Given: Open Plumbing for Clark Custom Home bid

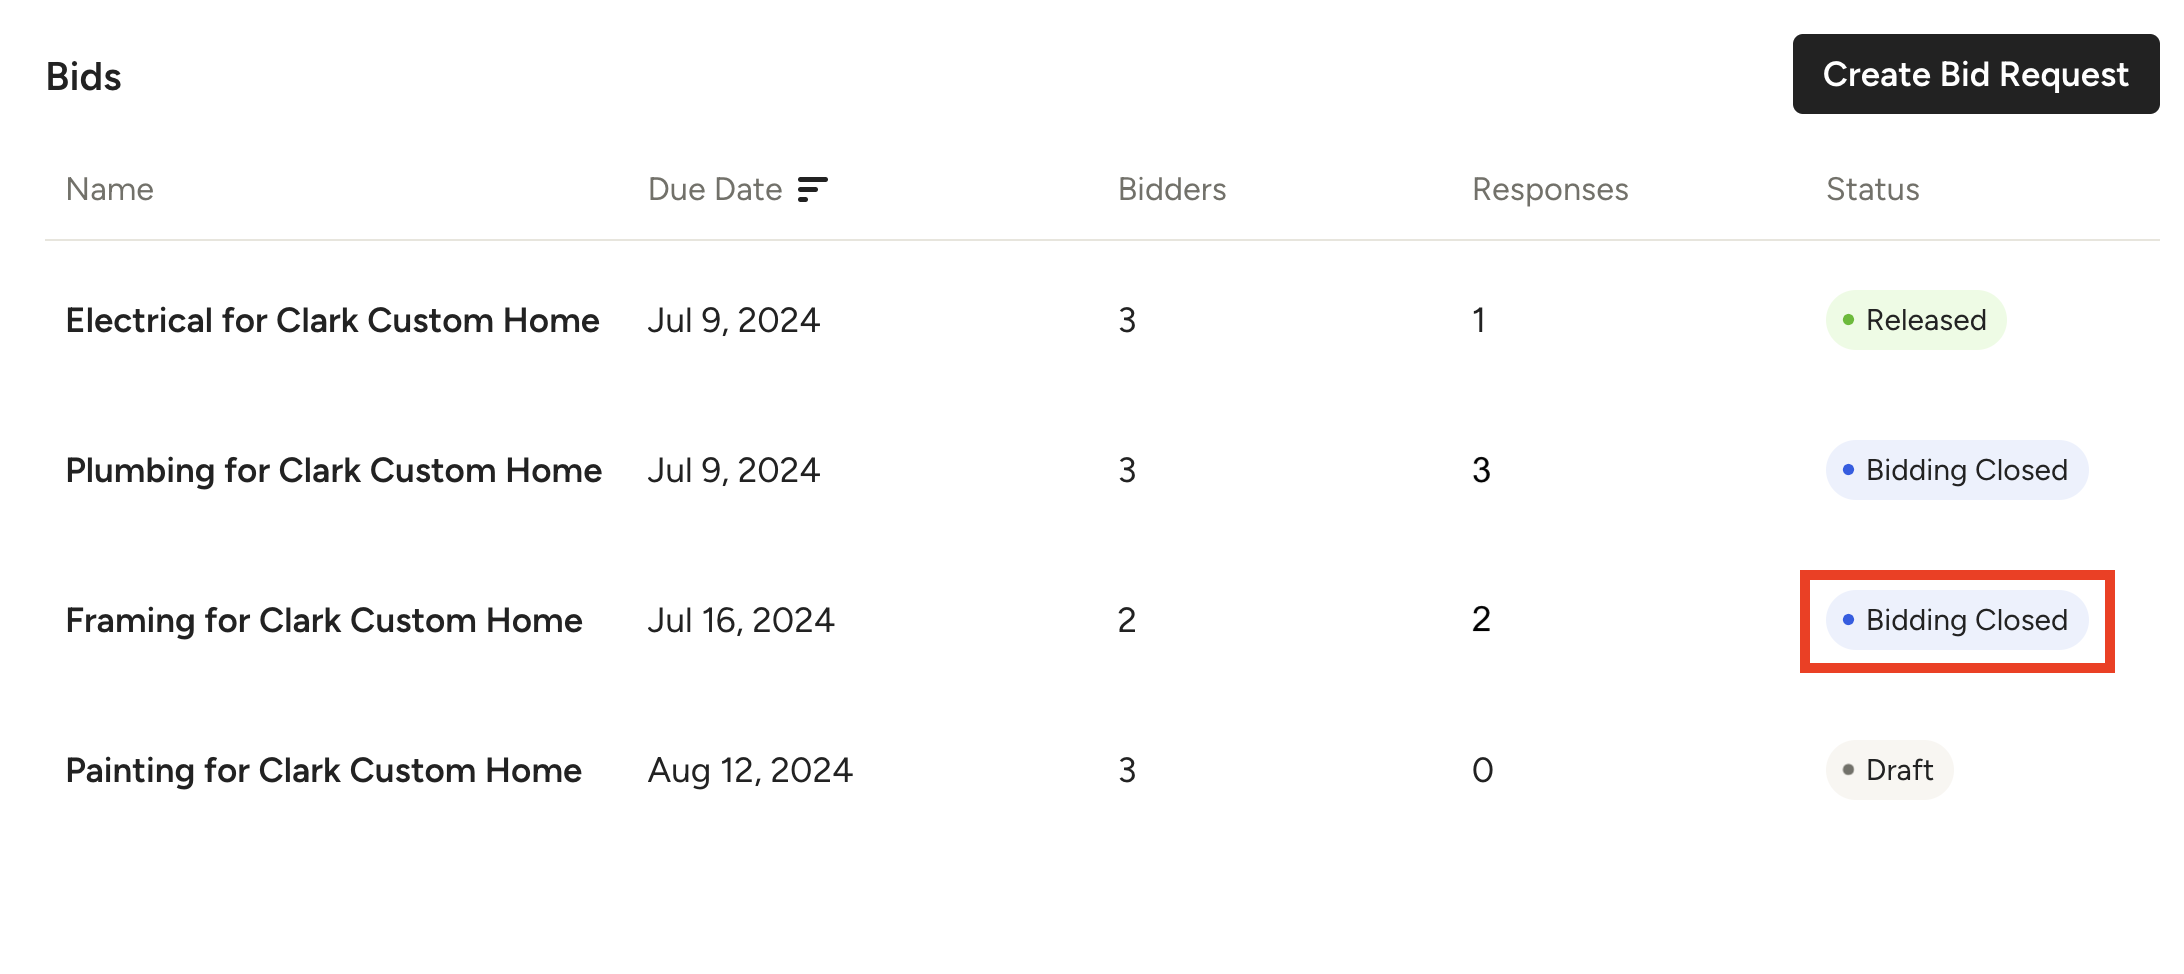Looking at the screenshot, I should coord(333,470).
